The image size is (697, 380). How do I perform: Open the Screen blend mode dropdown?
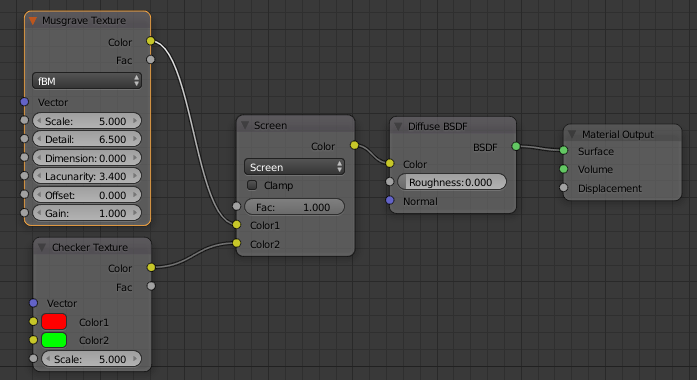(x=294, y=167)
